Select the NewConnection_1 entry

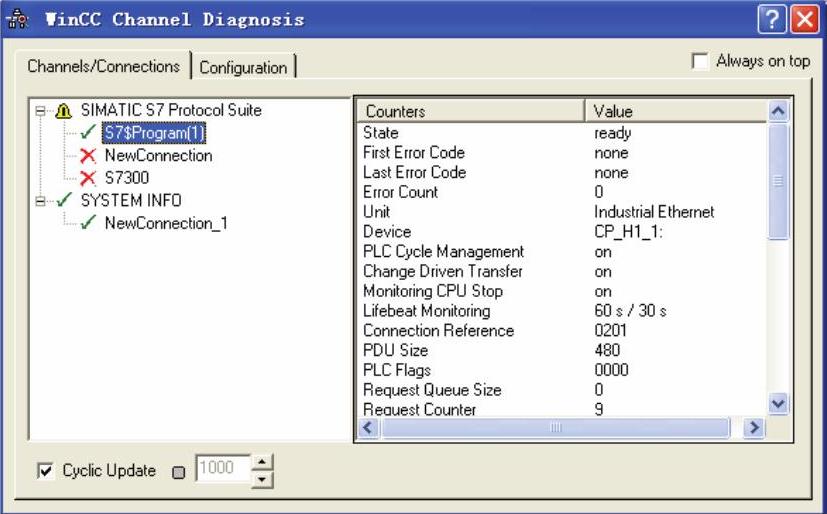point(166,223)
